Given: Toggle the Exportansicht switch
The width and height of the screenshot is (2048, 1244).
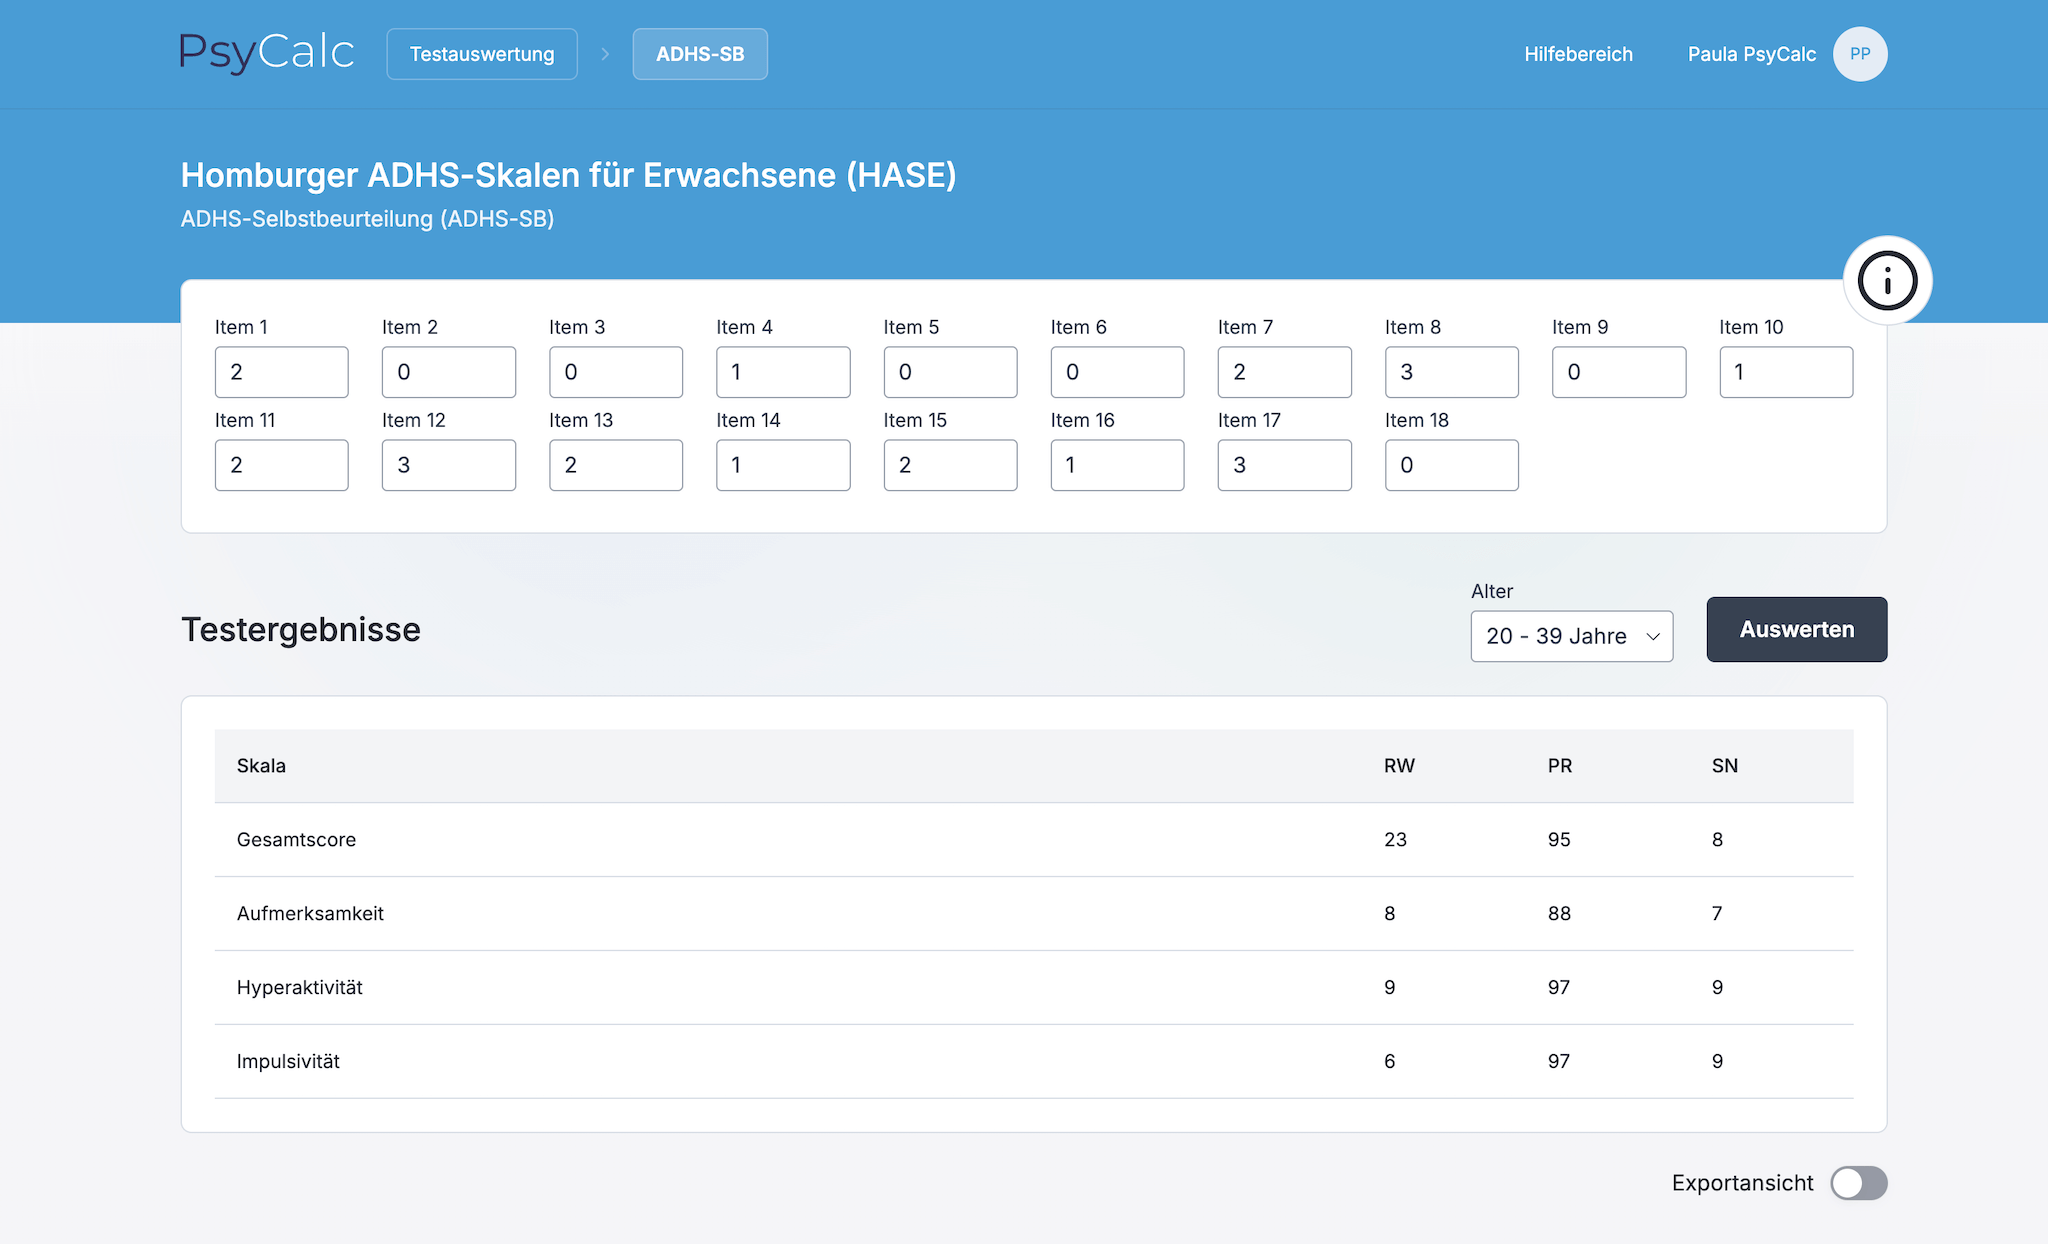Looking at the screenshot, I should pos(1858,1183).
